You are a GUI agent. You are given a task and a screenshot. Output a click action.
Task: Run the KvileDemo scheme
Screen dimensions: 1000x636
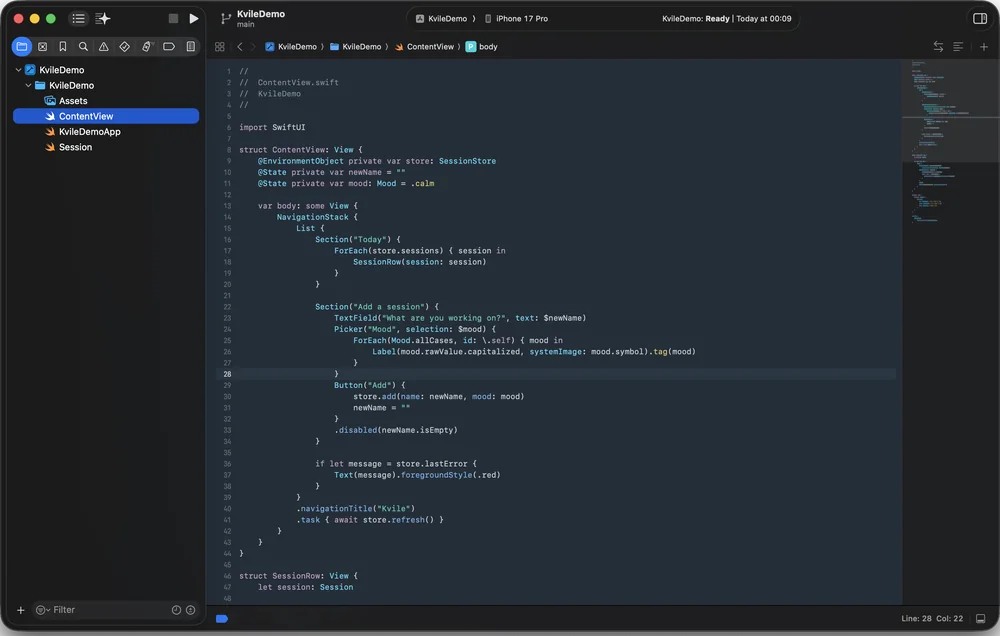pos(194,18)
